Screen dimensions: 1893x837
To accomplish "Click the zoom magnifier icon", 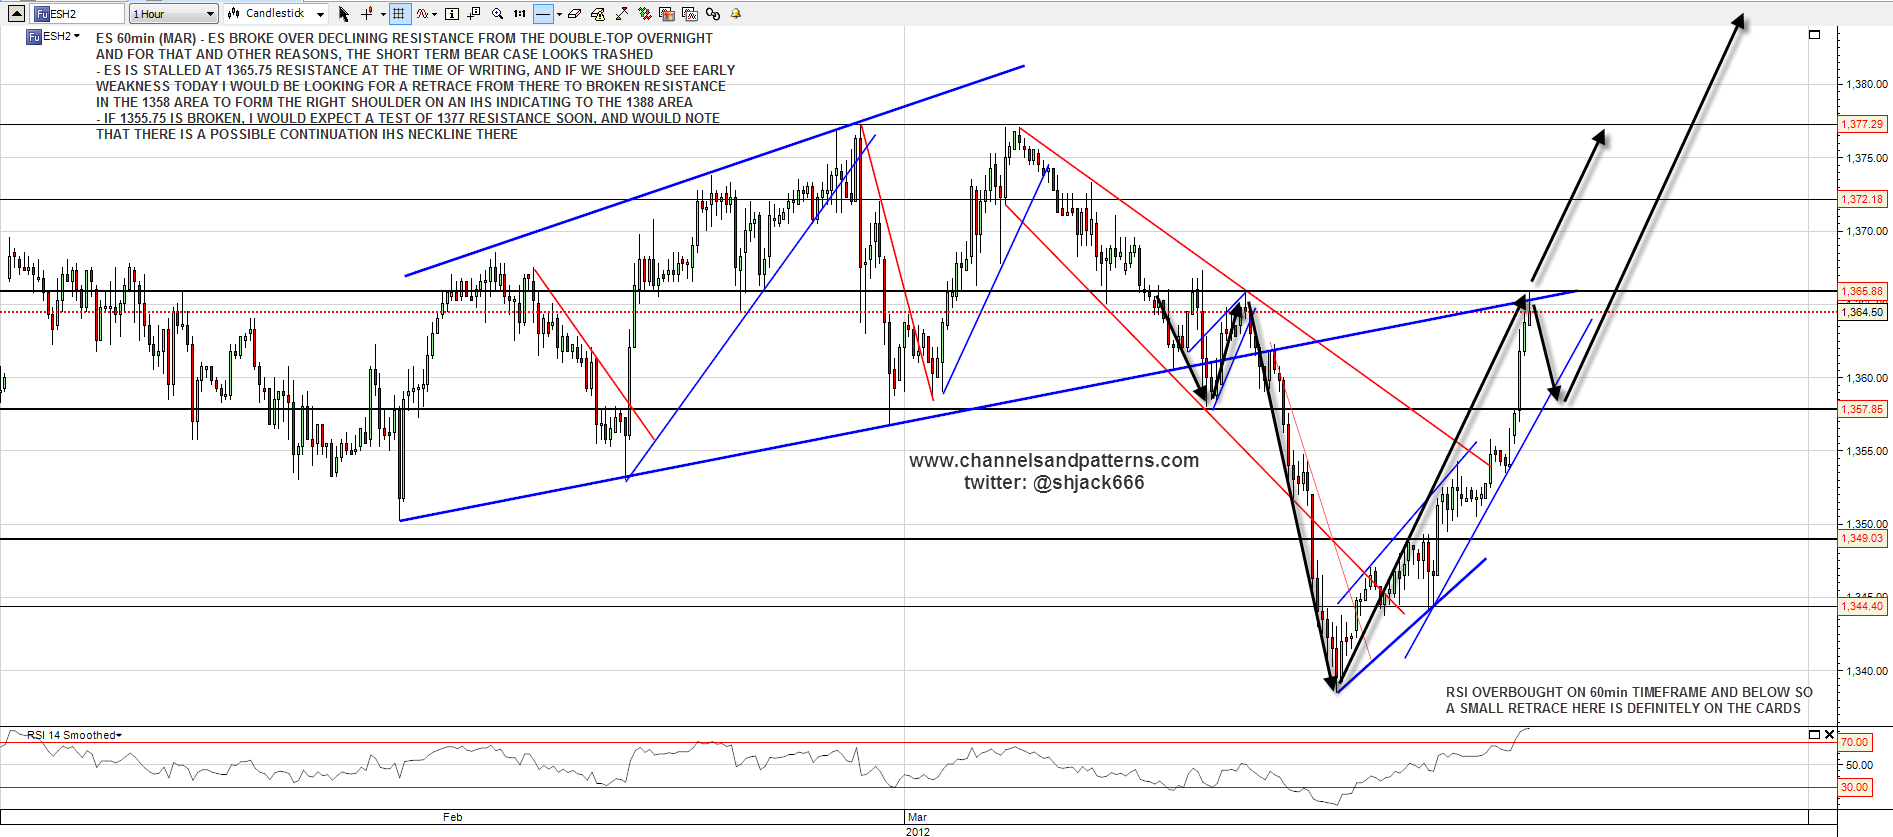I will [x=497, y=14].
